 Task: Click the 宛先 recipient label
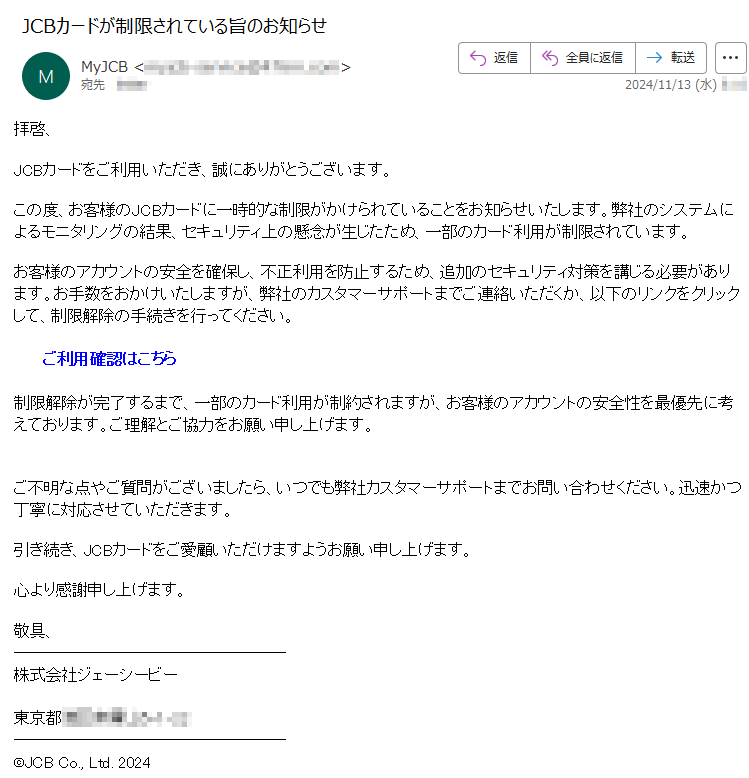click(93, 85)
